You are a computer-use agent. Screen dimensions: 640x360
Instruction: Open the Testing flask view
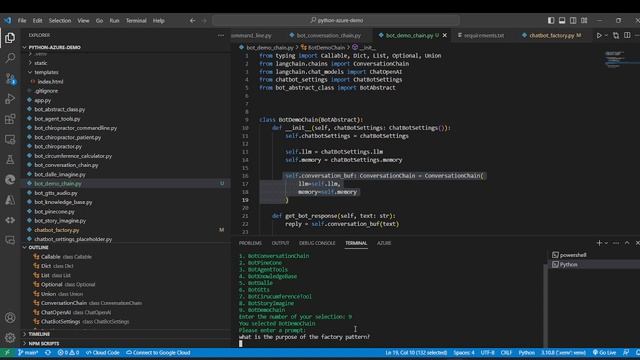pos(10,159)
